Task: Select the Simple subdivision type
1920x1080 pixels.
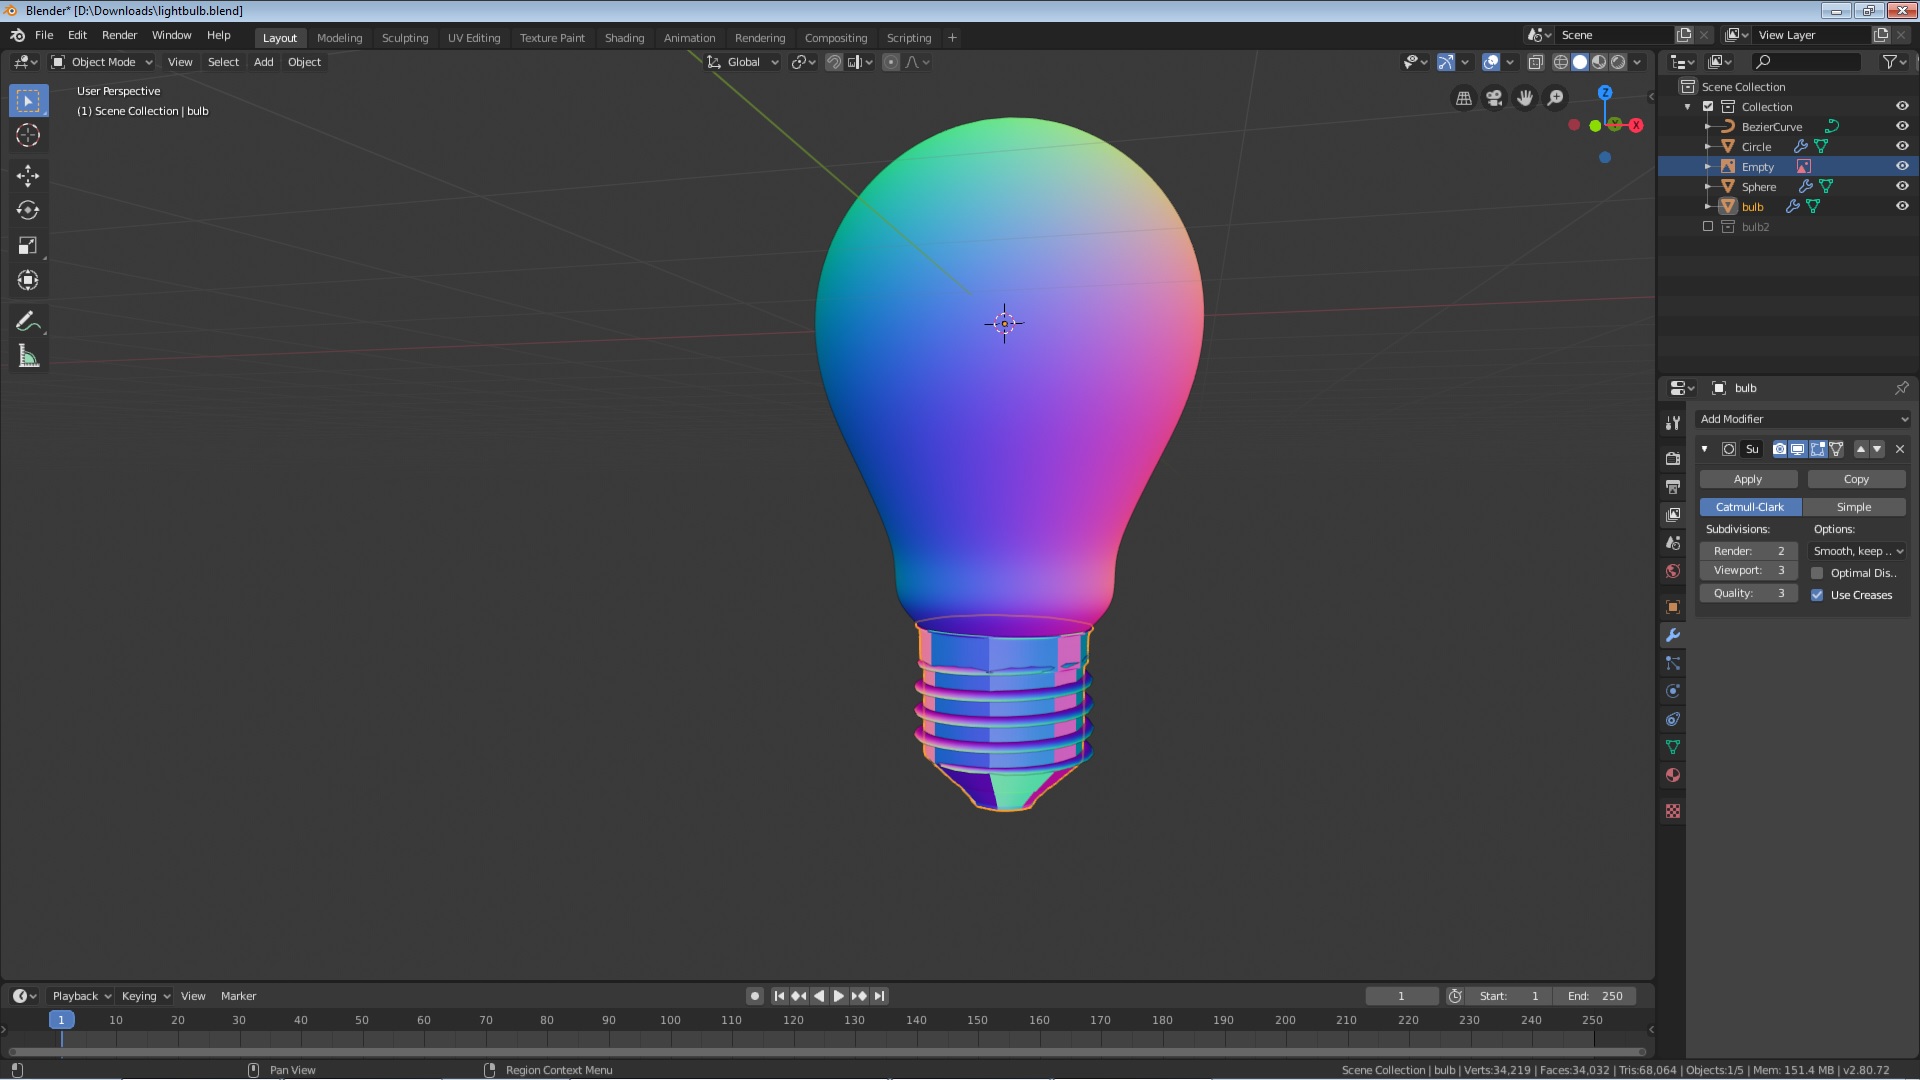Action: point(1854,508)
